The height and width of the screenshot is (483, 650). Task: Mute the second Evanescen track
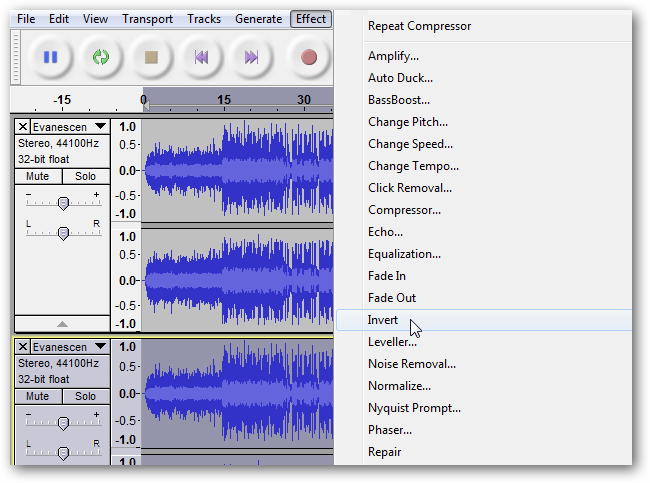(x=38, y=396)
